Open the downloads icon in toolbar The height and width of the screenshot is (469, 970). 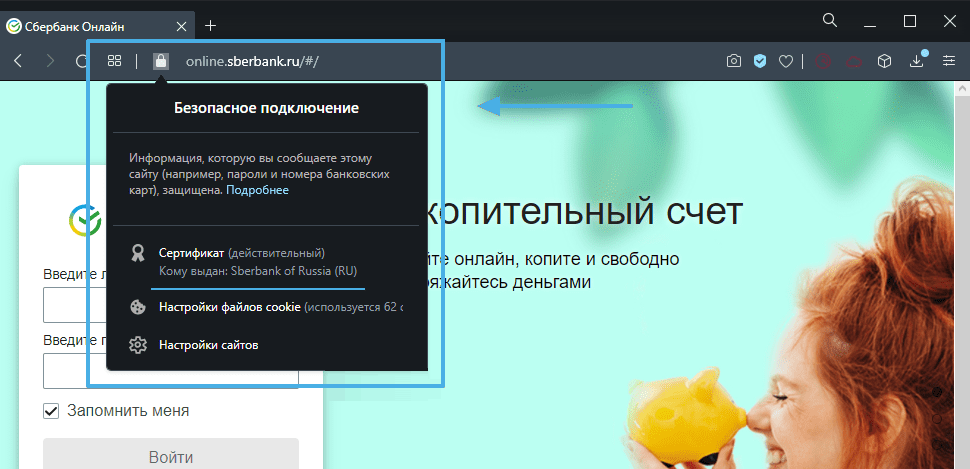[916, 62]
